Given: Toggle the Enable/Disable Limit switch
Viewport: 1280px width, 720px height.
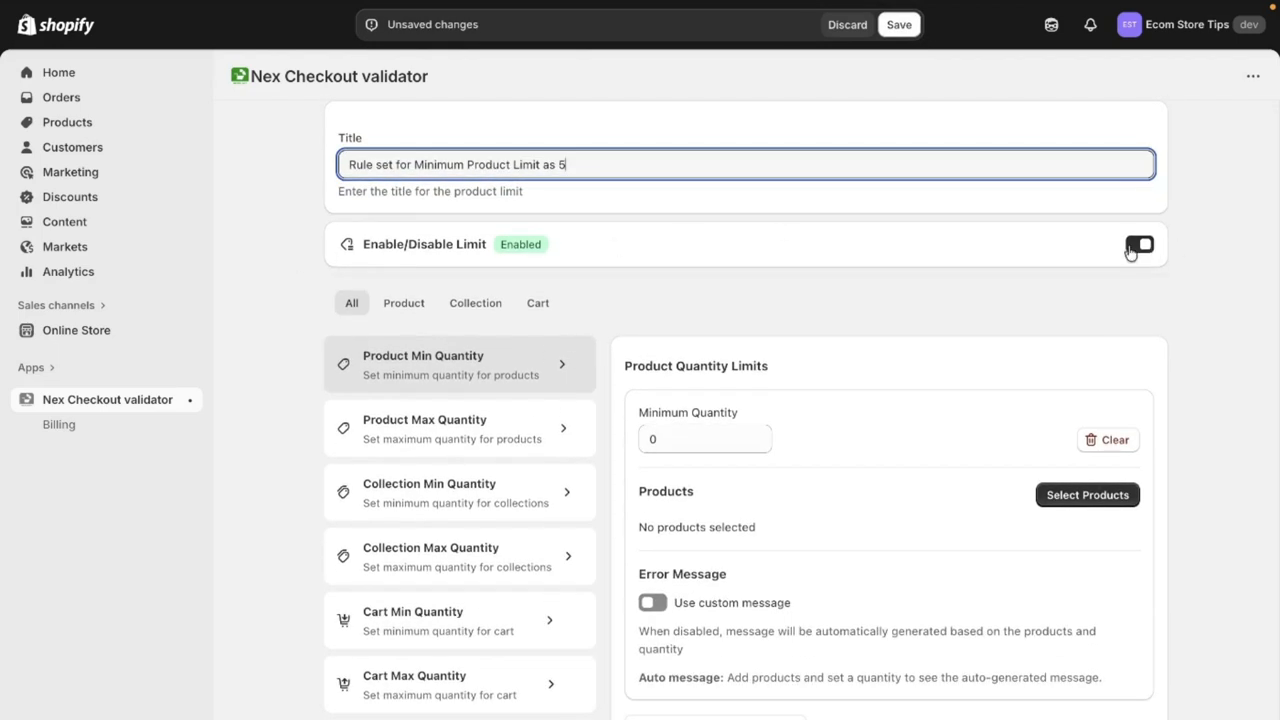Looking at the screenshot, I should [x=1140, y=245].
